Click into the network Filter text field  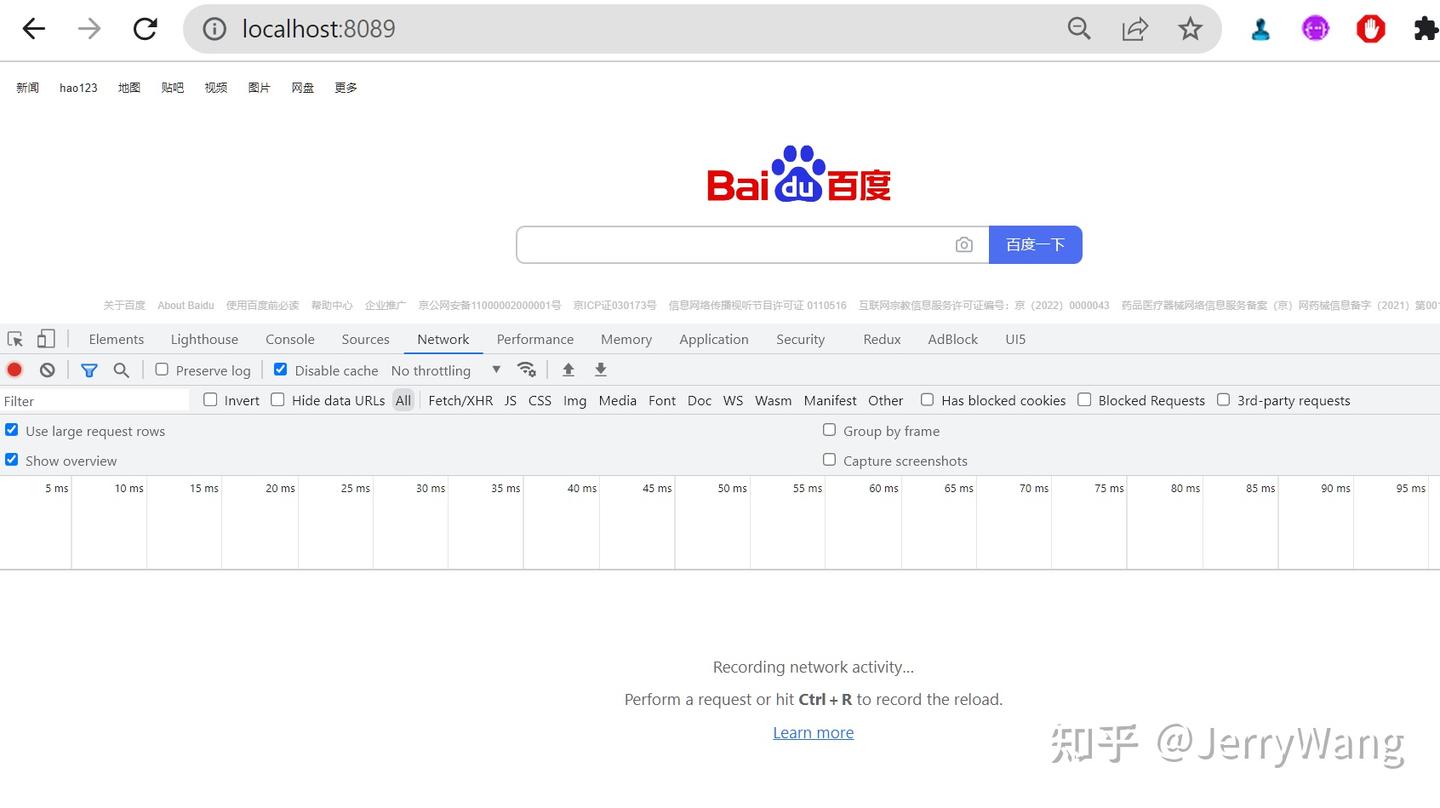pyautogui.click(x=95, y=400)
